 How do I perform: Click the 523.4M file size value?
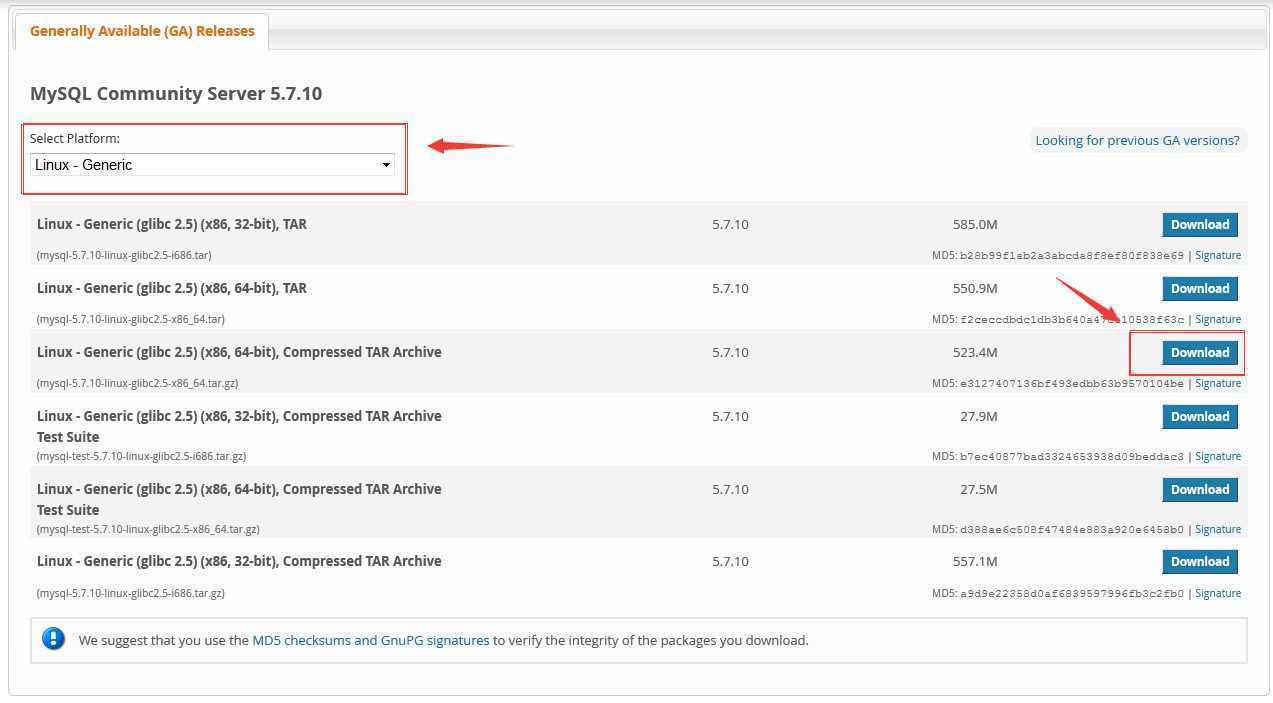click(975, 353)
